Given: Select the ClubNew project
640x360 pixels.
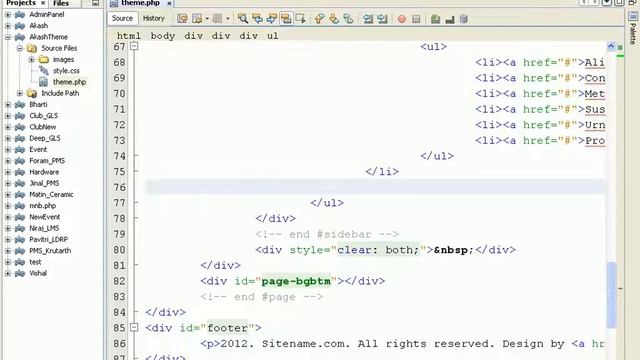Looking at the screenshot, I should (x=42, y=127).
